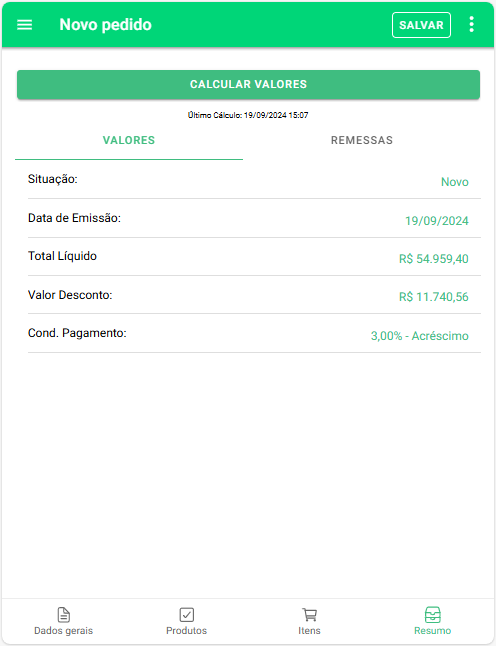Click the Total Líquido value R$ 54.959,40
Screen dimensions: 496x646
coord(433,259)
